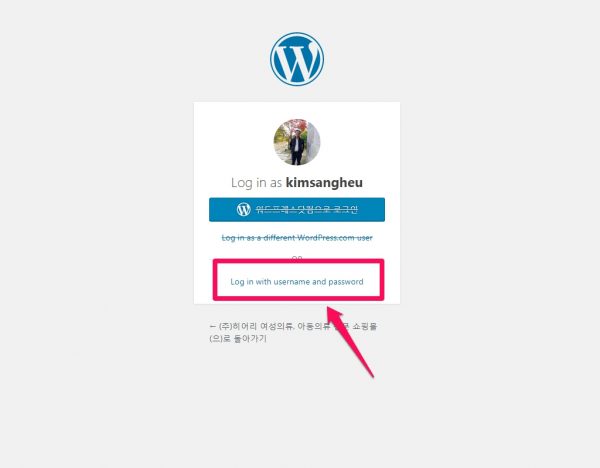The image size is (600, 468).
Task: Select the '(으)로 돌아가기' line of back link
Action: (238, 338)
